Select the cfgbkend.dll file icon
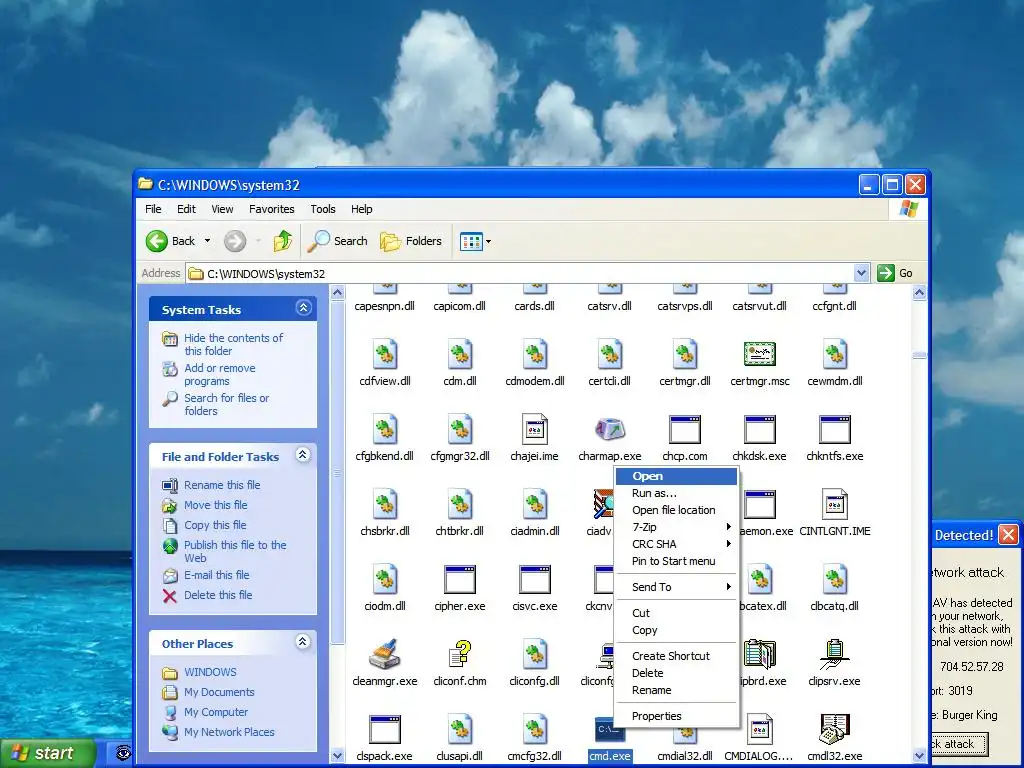The image size is (1024, 768). point(385,429)
